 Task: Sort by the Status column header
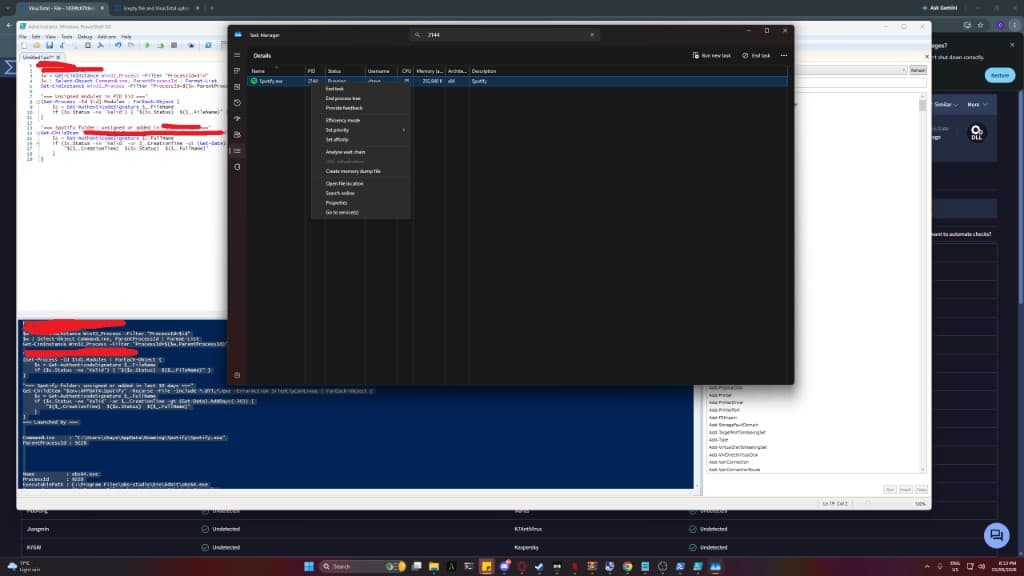coord(345,71)
